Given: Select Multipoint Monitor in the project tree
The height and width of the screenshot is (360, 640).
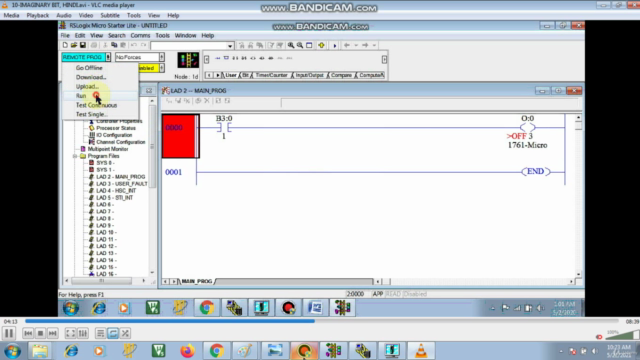Looking at the screenshot, I should (108, 149).
